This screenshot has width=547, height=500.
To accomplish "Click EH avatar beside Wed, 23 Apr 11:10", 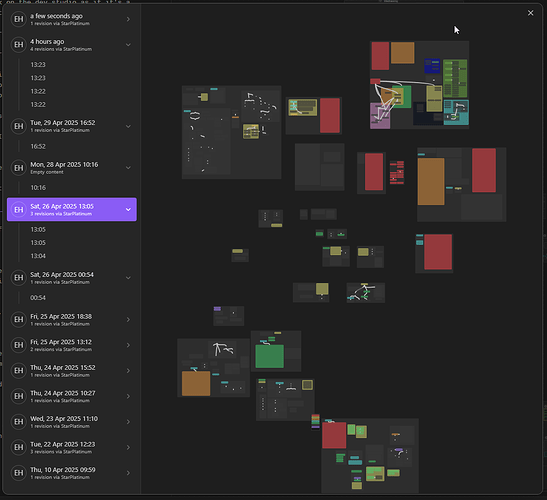I will point(18,422).
